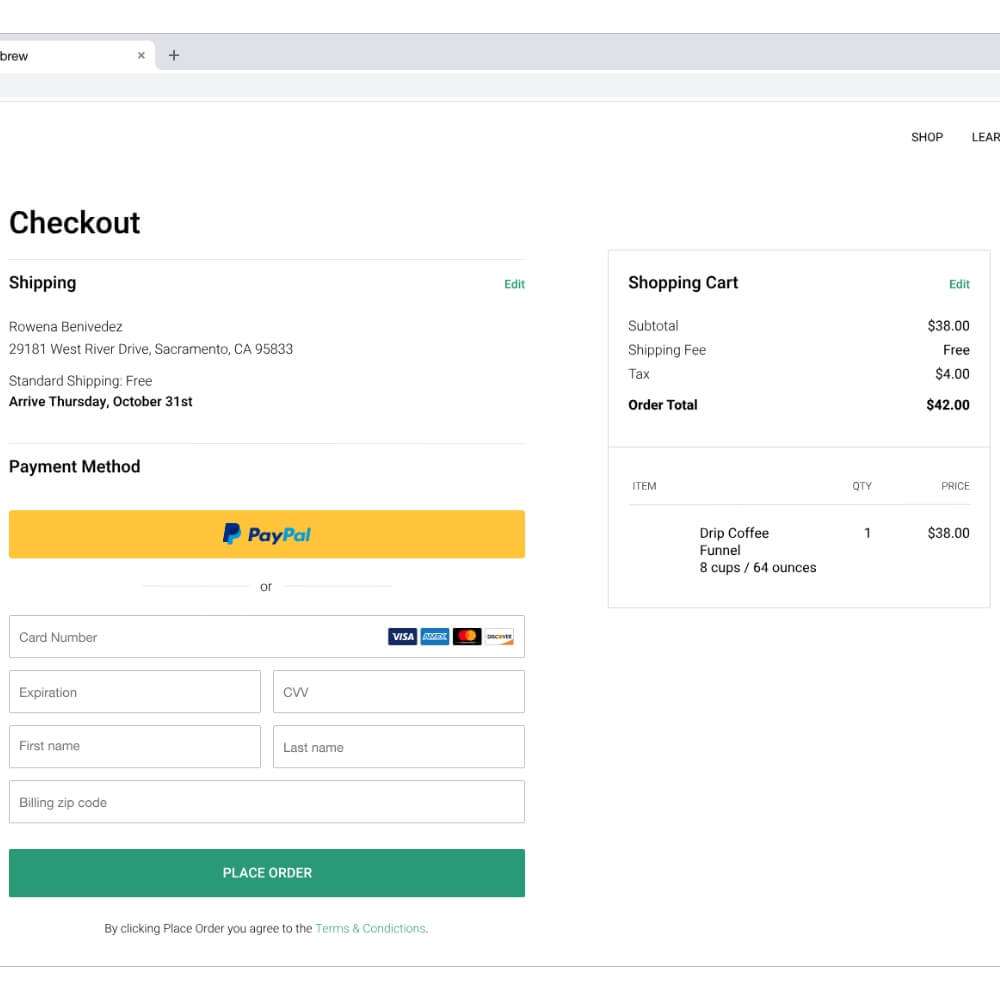The width and height of the screenshot is (1000, 1000).
Task: Select the CVV input field
Action: pyautogui.click(x=398, y=692)
